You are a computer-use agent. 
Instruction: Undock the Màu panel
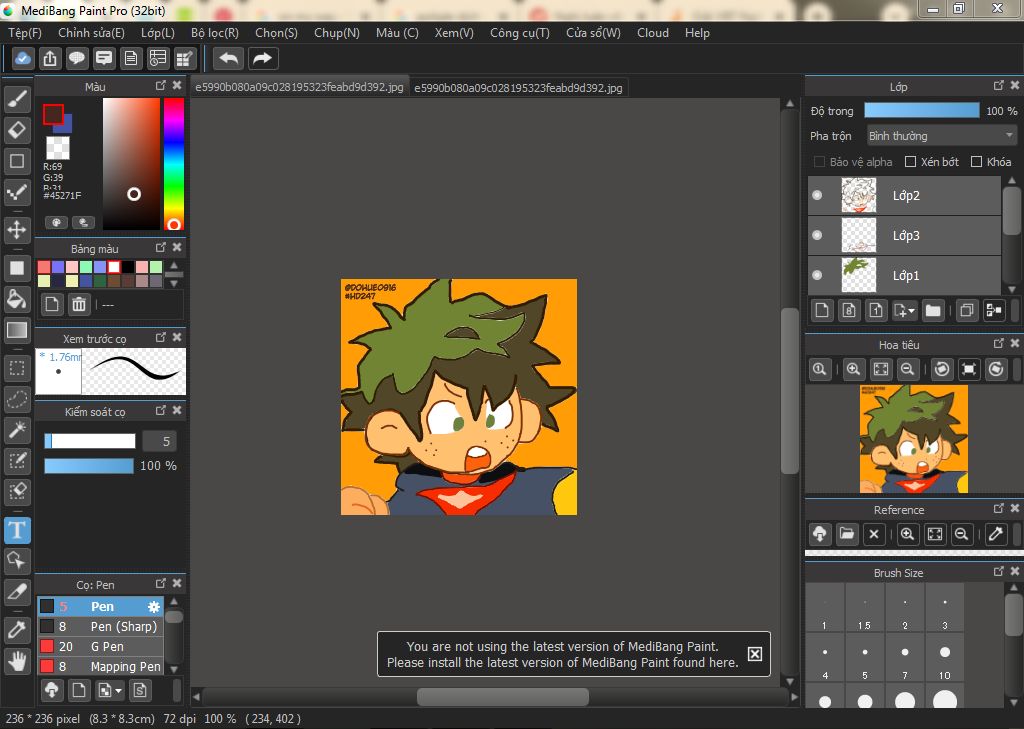[x=161, y=86]
